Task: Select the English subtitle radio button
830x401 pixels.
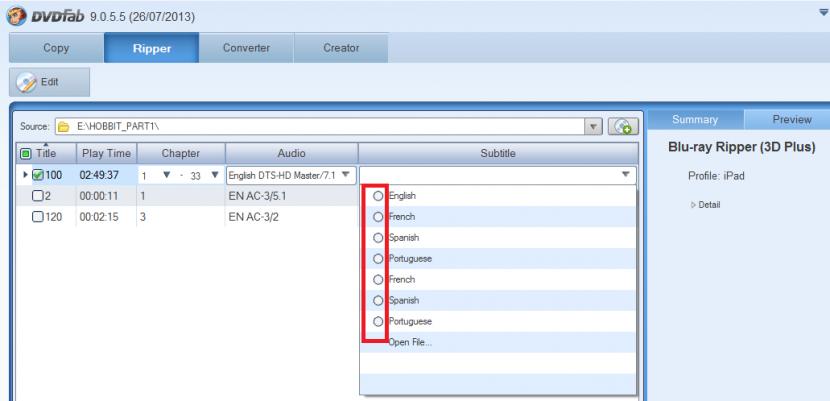Action: coord(377,197)
